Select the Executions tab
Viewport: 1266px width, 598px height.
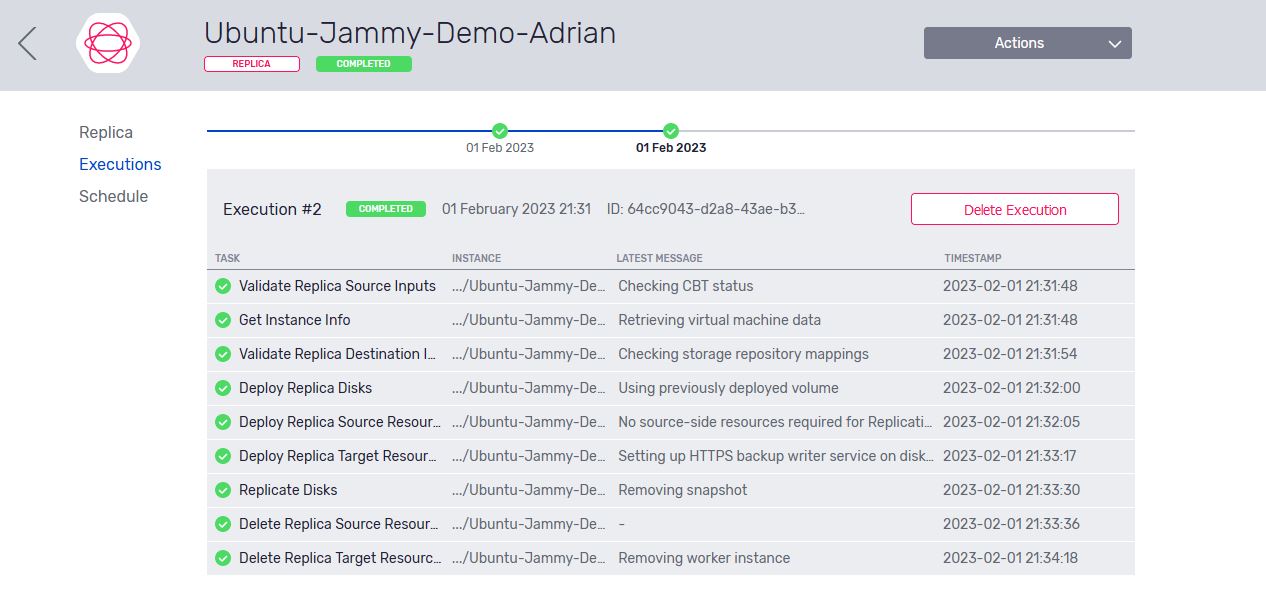coord(120,164)
